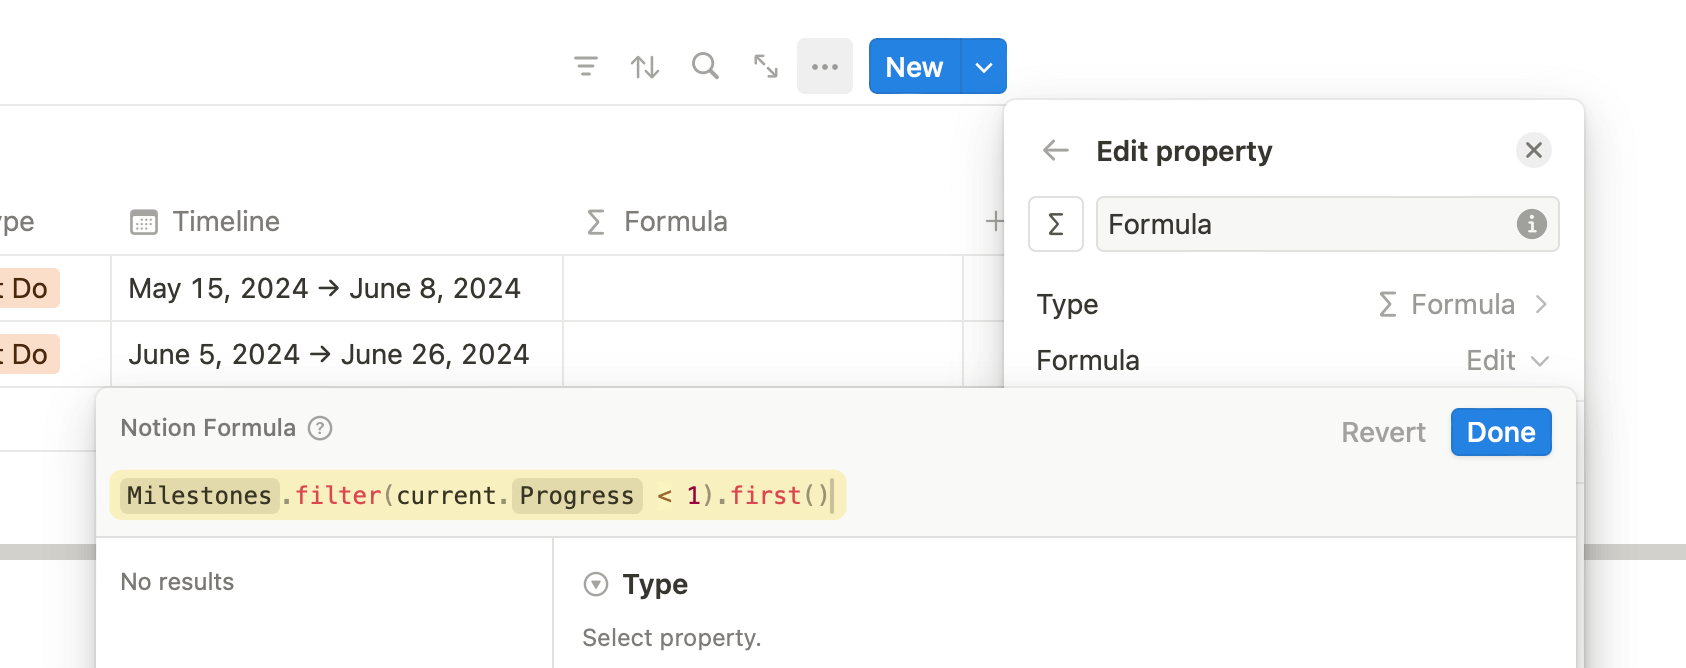Click the filter icon in toolbar
This screenshot has width=1686, height=668.
point(586,67)
